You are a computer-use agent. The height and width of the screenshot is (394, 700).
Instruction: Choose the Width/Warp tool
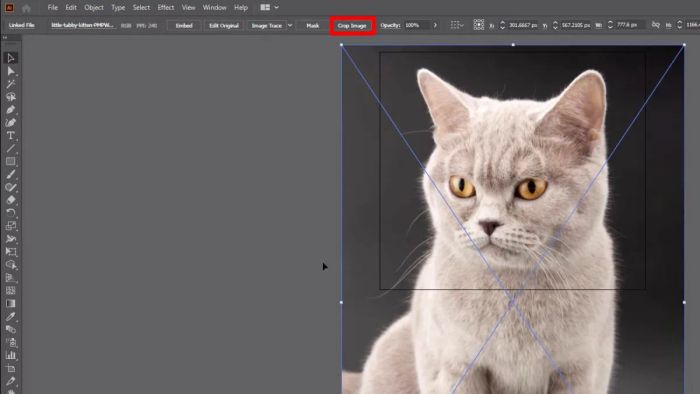[x=11, y=239]
